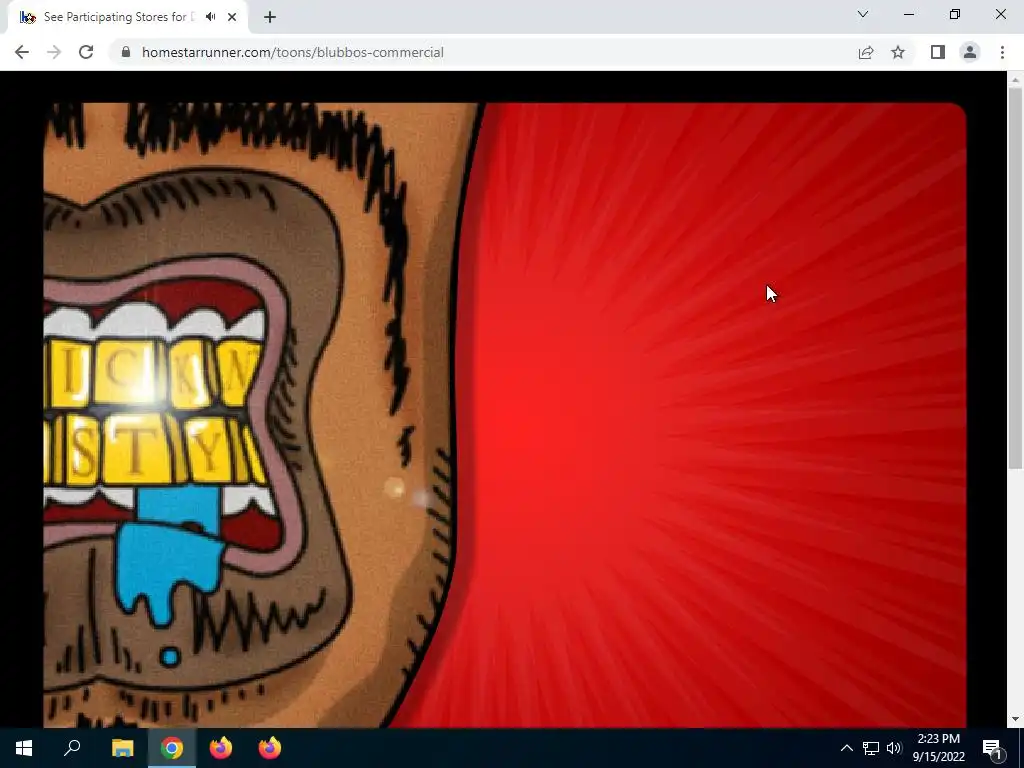Click the browser back arrow
Screen dimensions: 1024x768
[x=22, y=52]
